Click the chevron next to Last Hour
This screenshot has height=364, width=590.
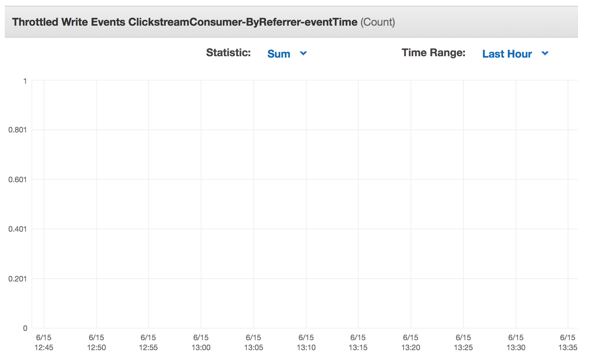tap(544, 53)
